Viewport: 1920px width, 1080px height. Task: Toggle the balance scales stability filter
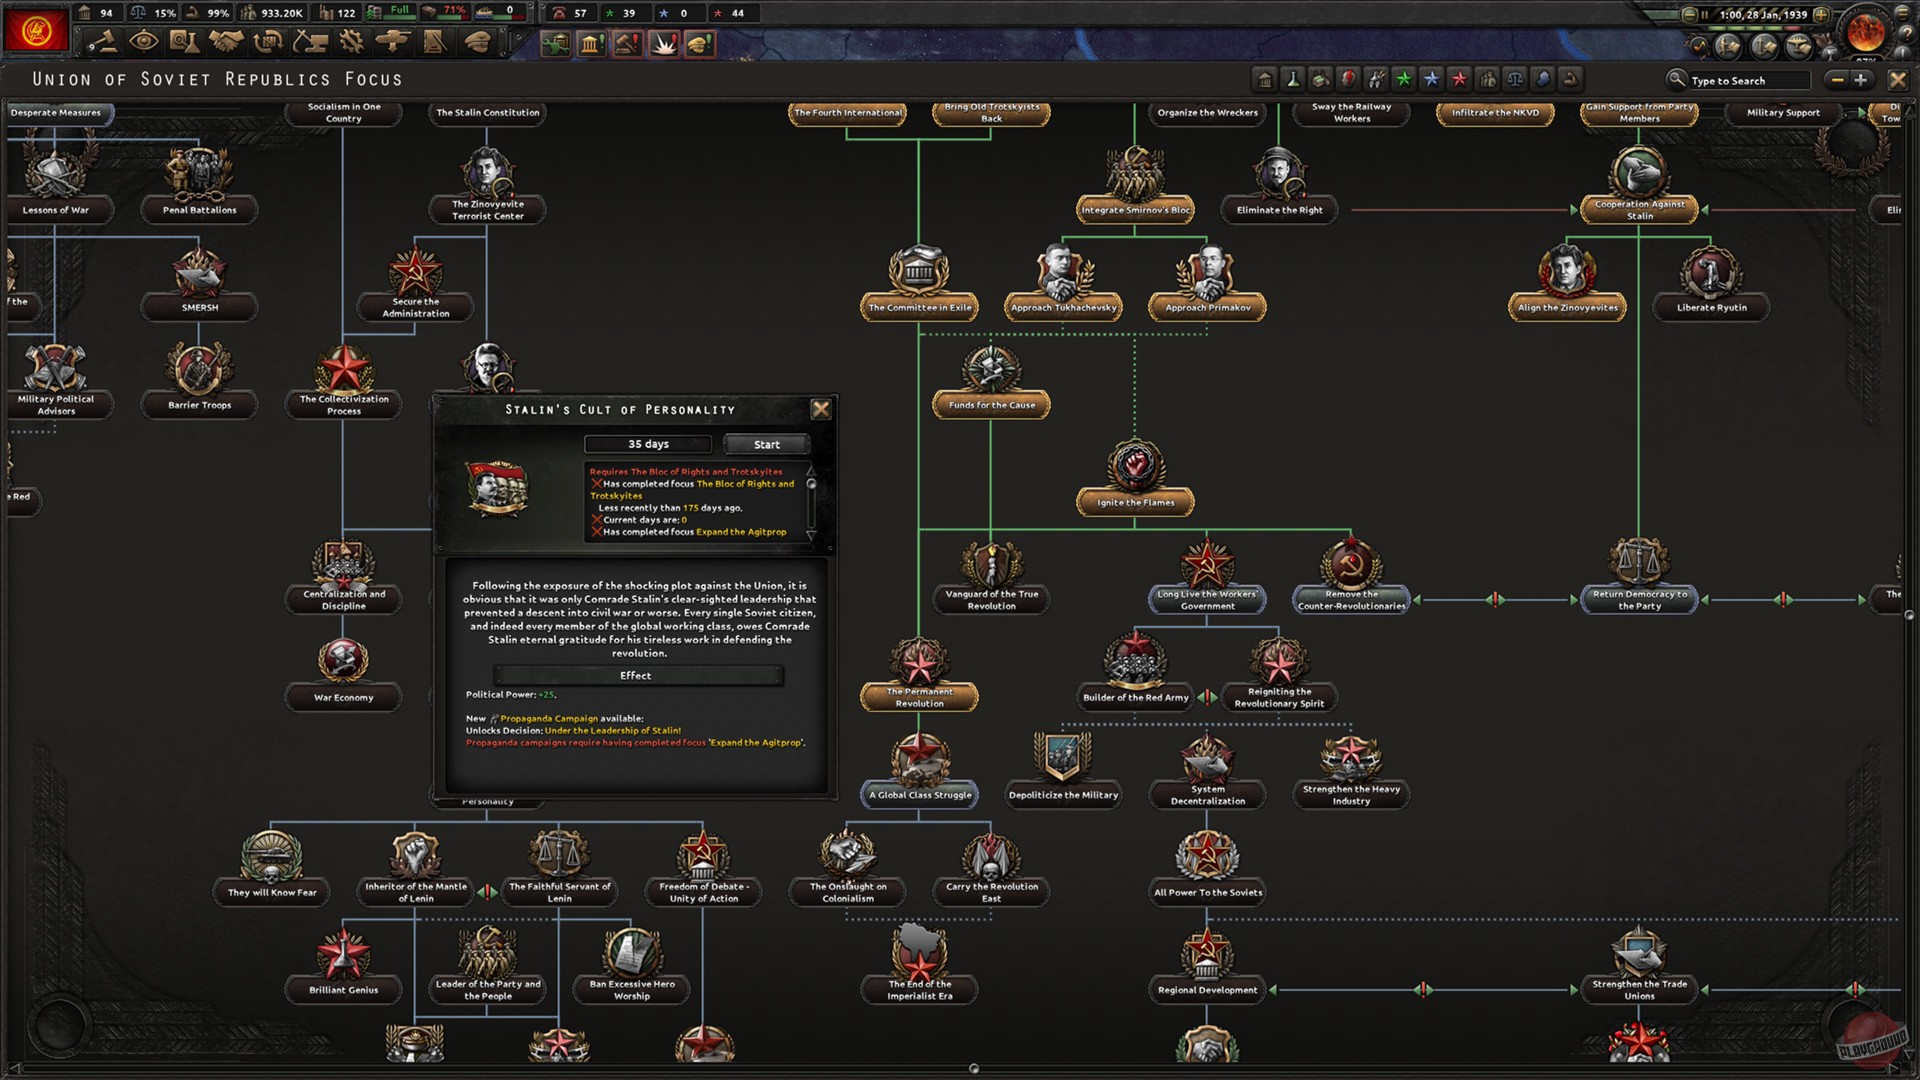[1515, 80]
